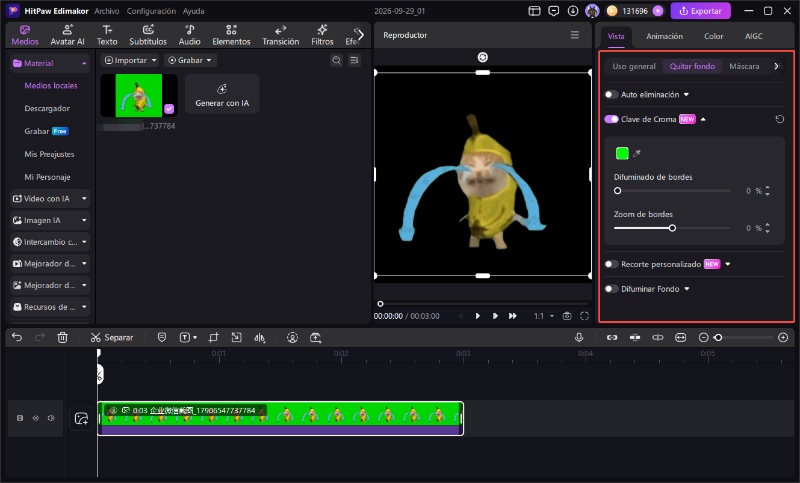The image size is (800, 483).
Task: Switch to the Animación tab
Action: (x=664, y=36)
